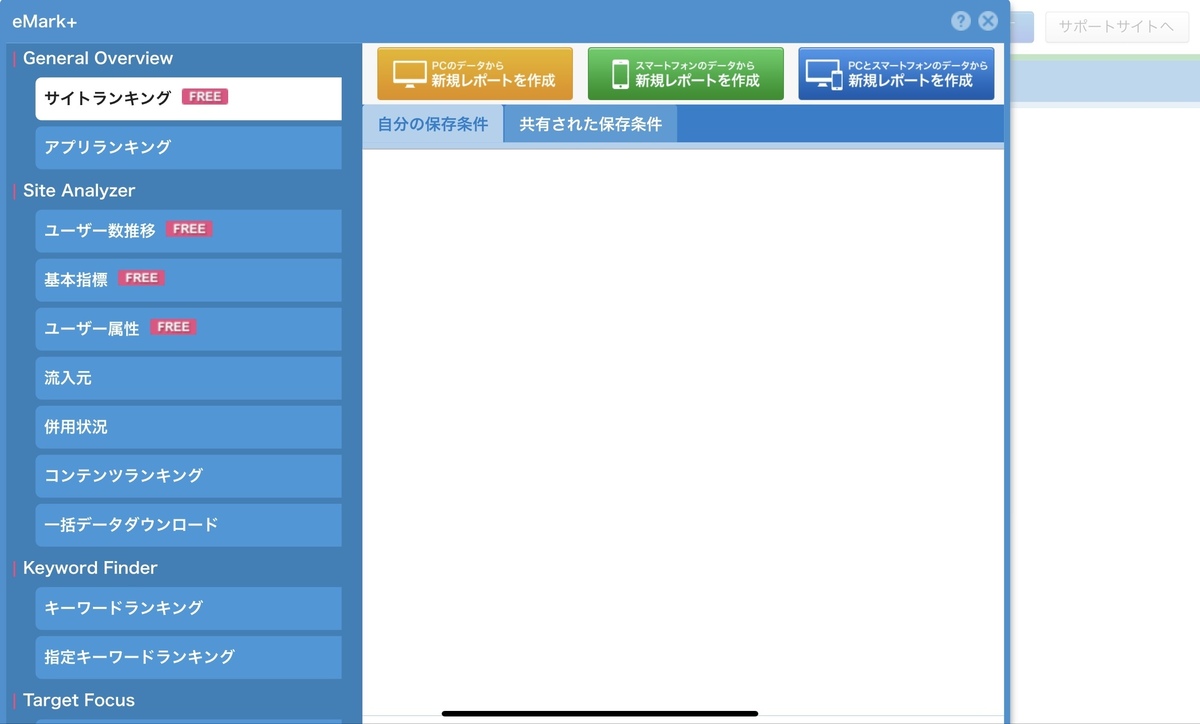Click the help question mark icon
The width and height of the screenshot is (1200, 724).
(961, 21)
